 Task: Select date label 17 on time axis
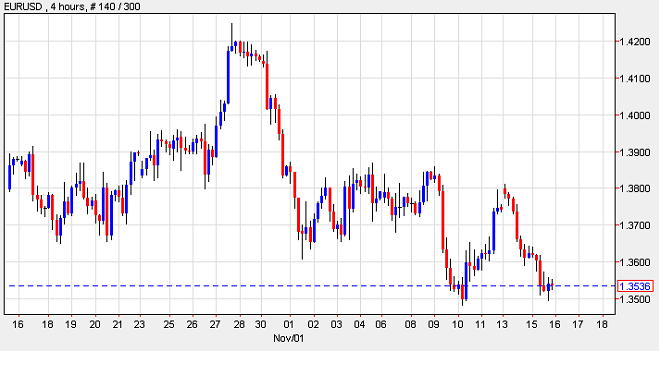pos(578,324)
